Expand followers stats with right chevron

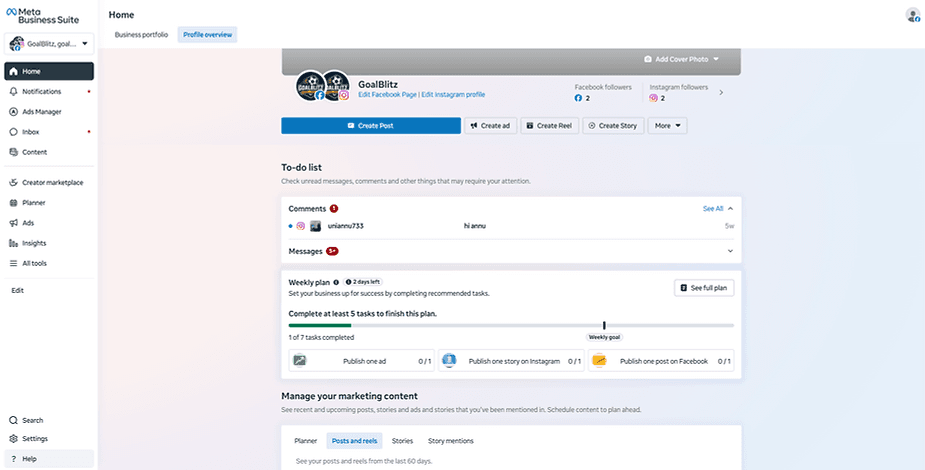pyautogui.click(x=721, y=93)
